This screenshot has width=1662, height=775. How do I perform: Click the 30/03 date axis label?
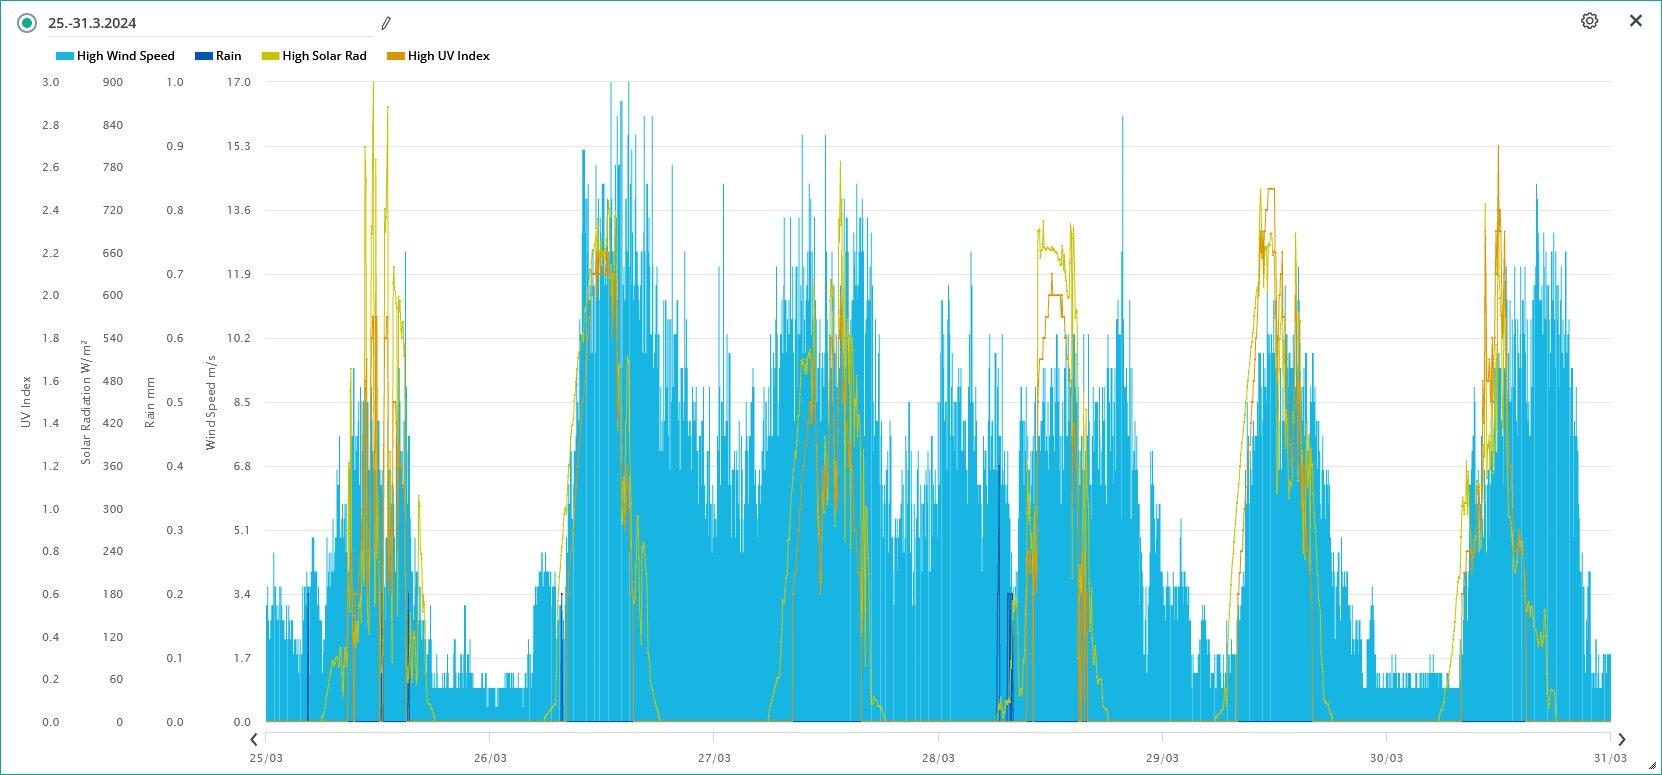[1386, 758]
